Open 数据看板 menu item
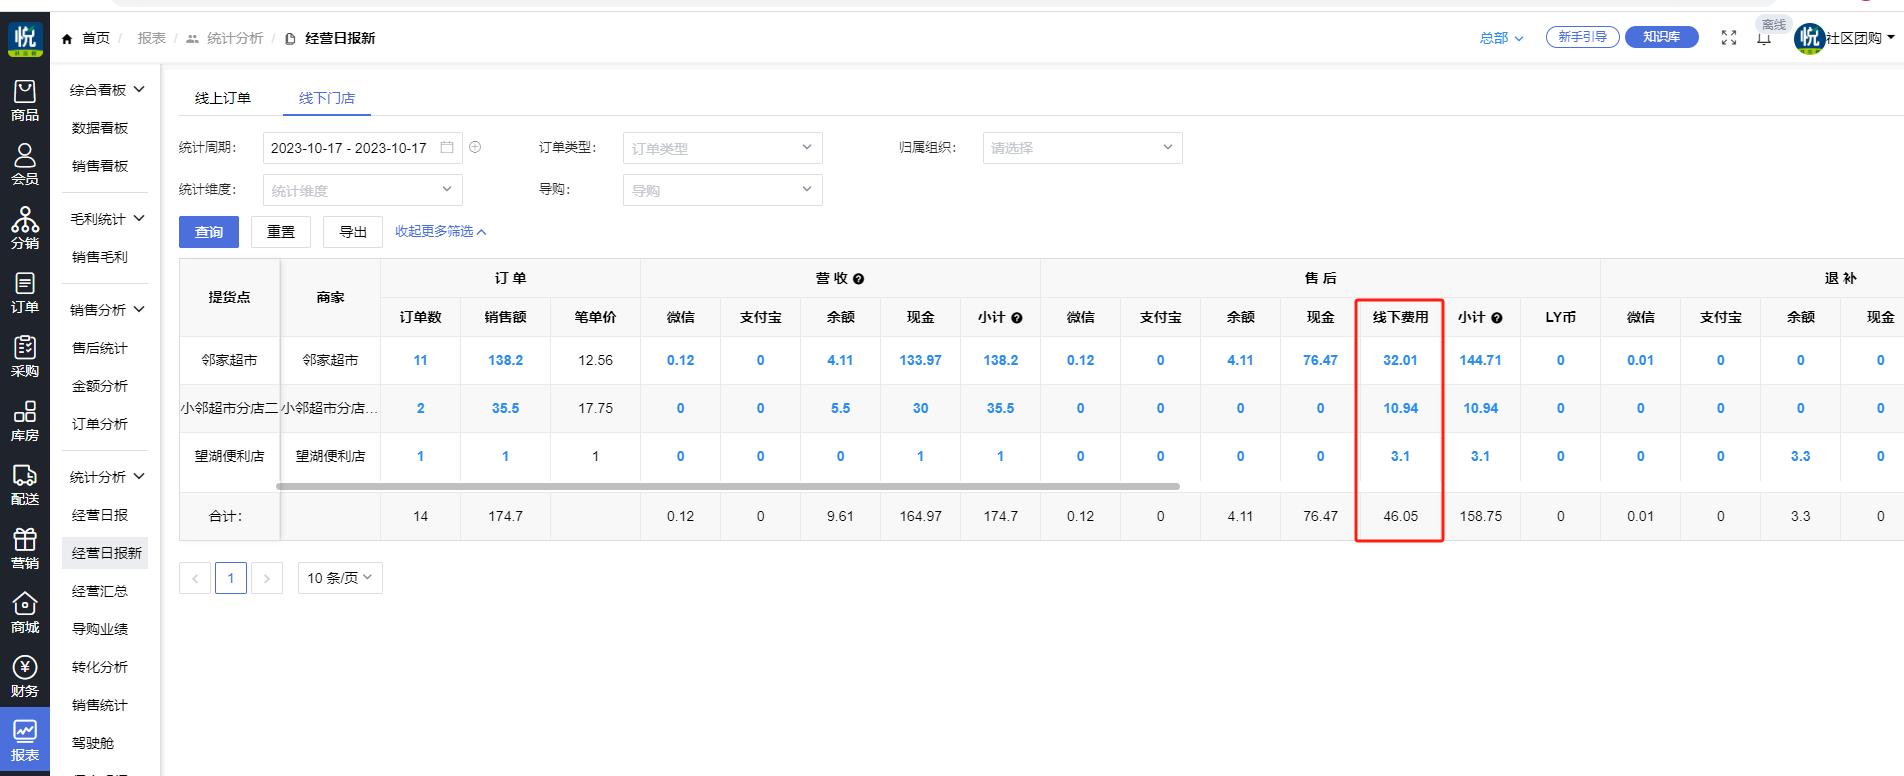 coord(100,128)
